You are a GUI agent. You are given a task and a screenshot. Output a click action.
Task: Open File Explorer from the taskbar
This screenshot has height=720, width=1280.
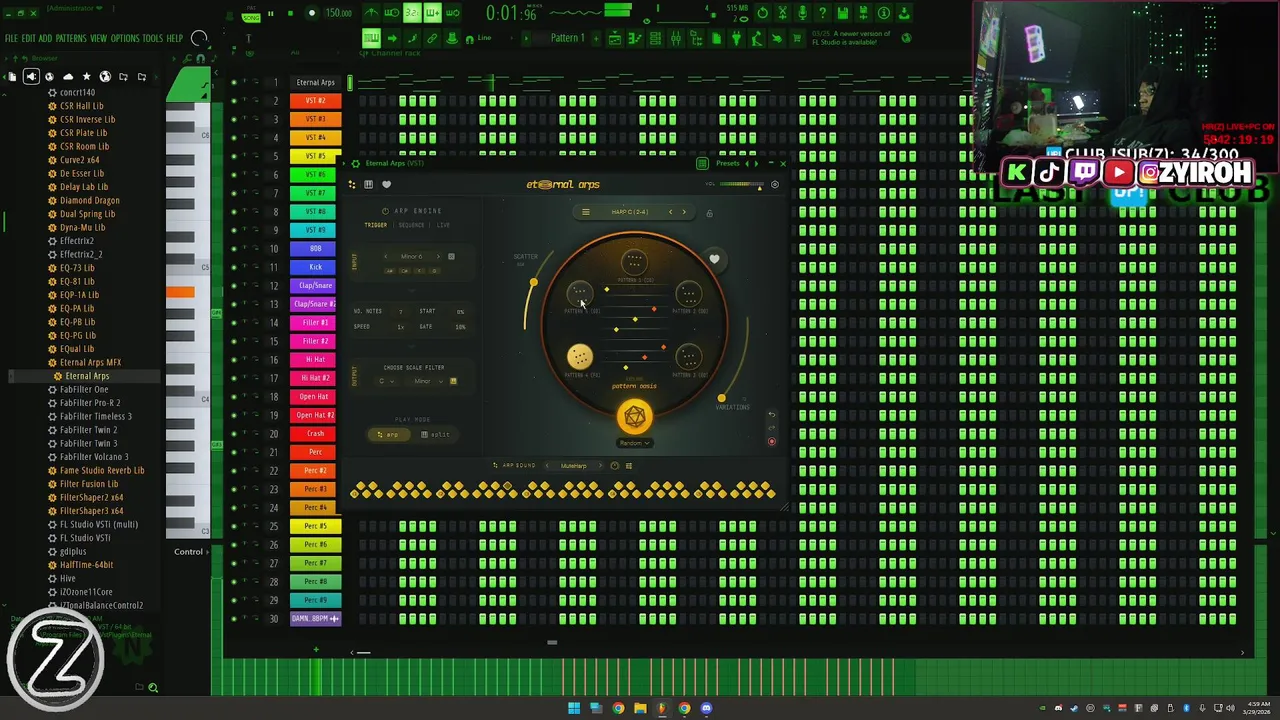pyautogui.click(x=640, y=708)
